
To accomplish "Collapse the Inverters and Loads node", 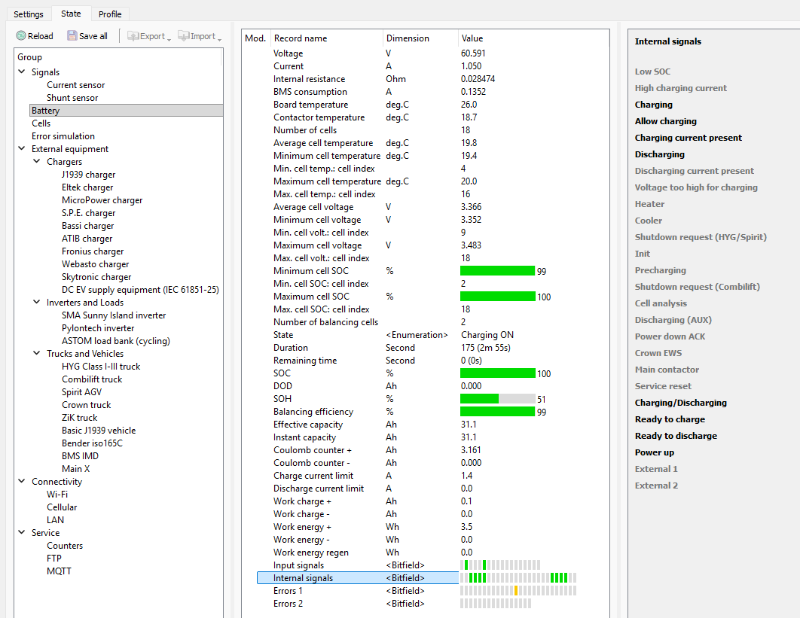I will point(37,302).
